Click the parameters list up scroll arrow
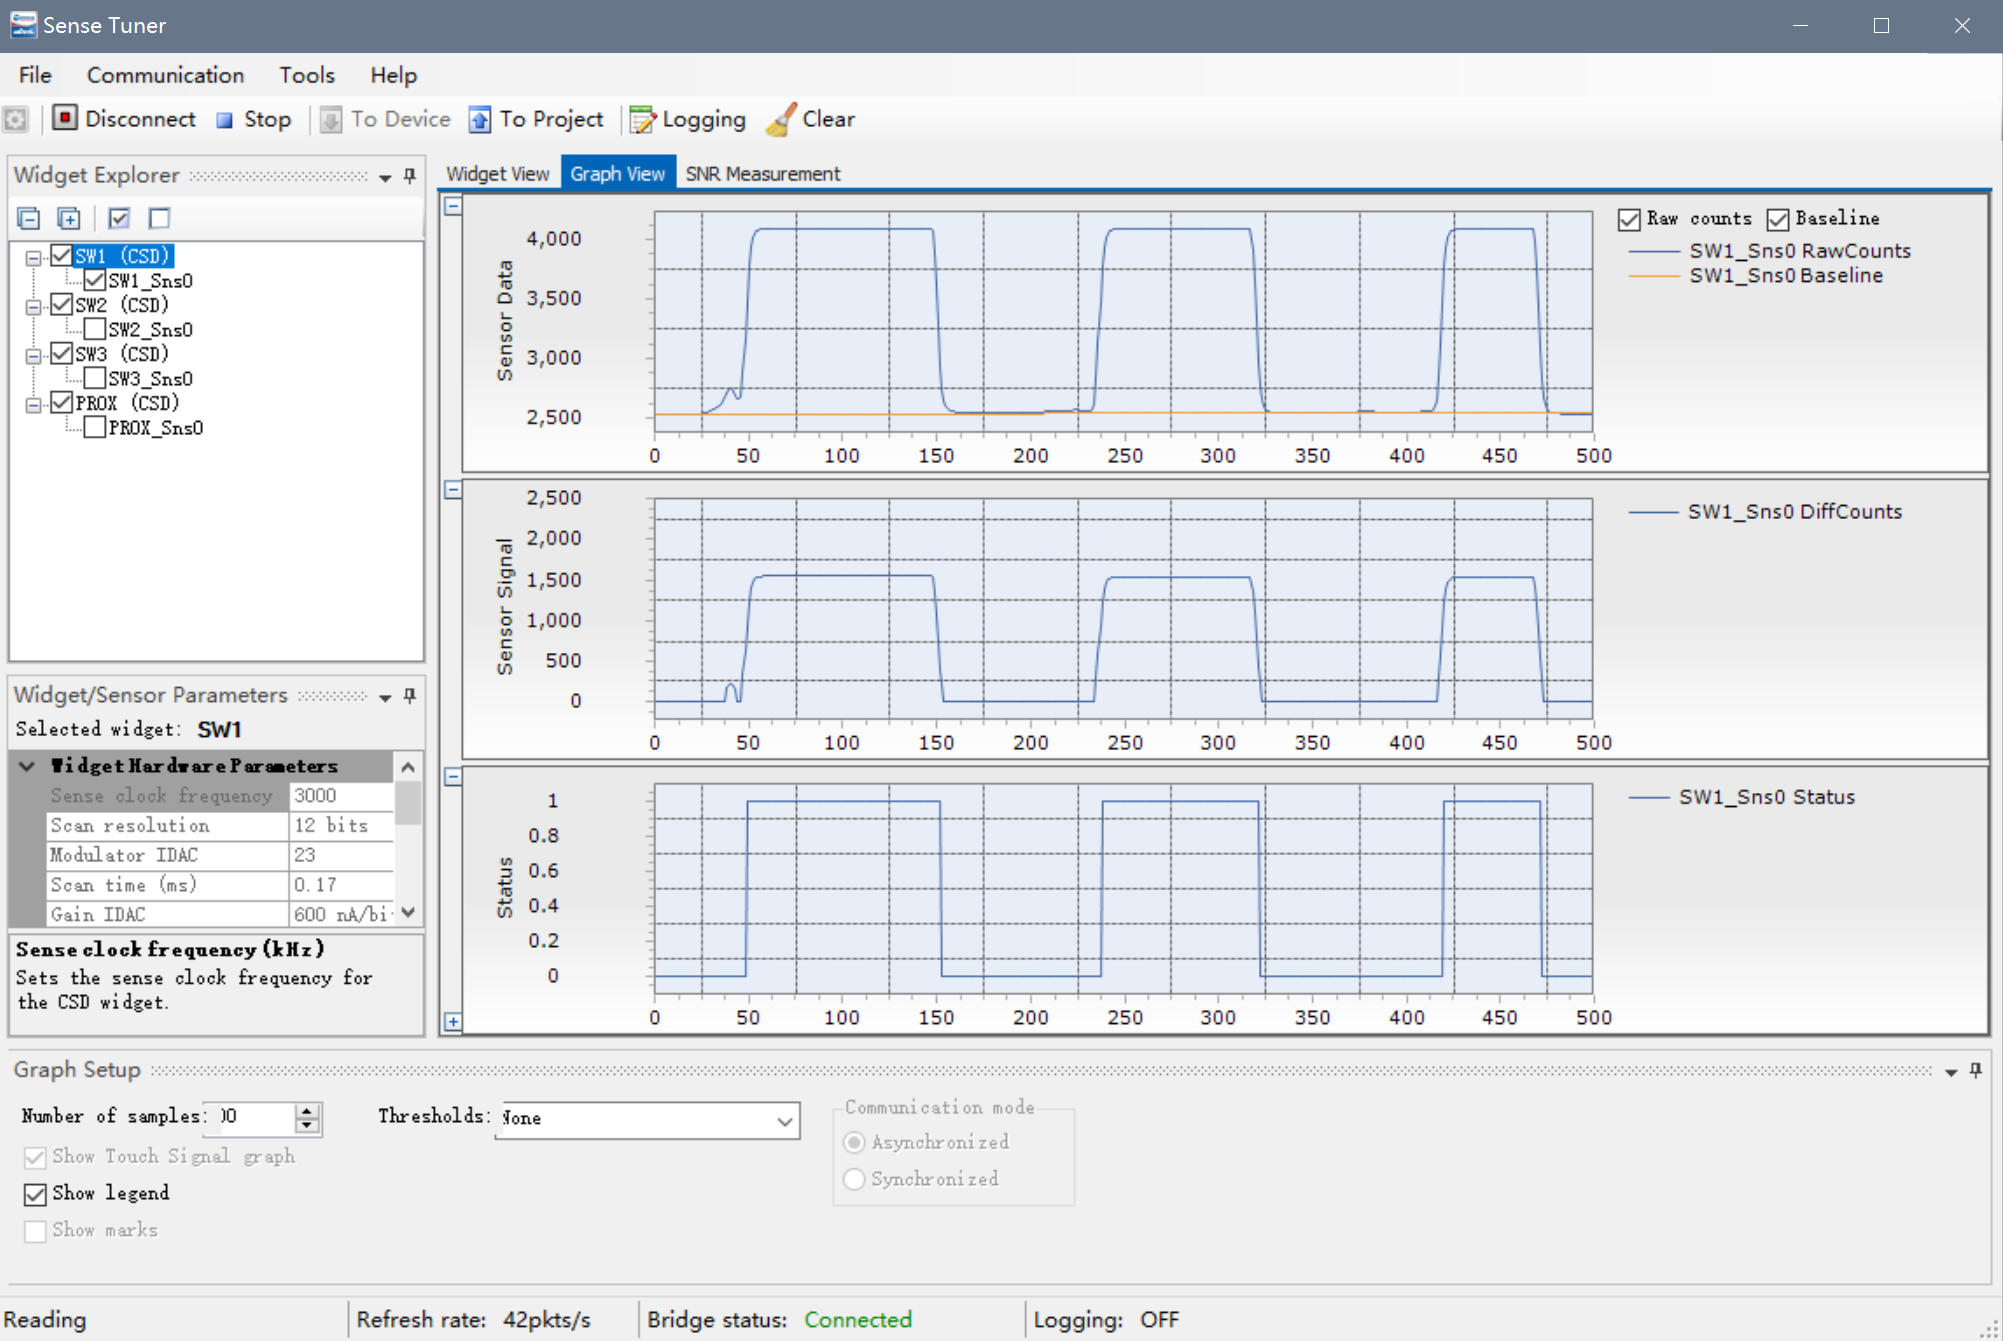The image size is (2003, 1341). (x=408, y=767)
